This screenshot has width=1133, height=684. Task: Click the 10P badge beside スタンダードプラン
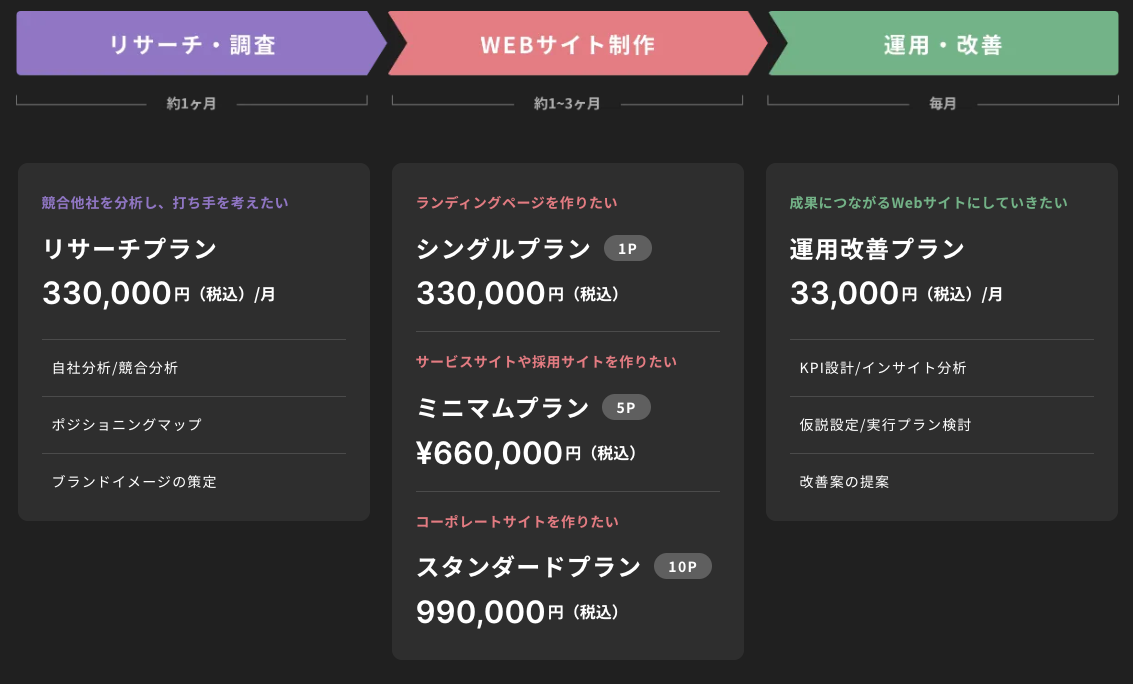click(x=683, y=567)
